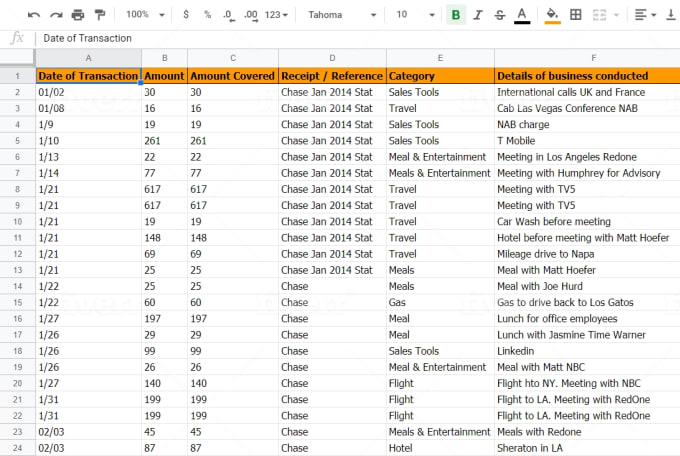This screenshot has width=680, height=456.
Task: Select column D header
Action: 331,58
